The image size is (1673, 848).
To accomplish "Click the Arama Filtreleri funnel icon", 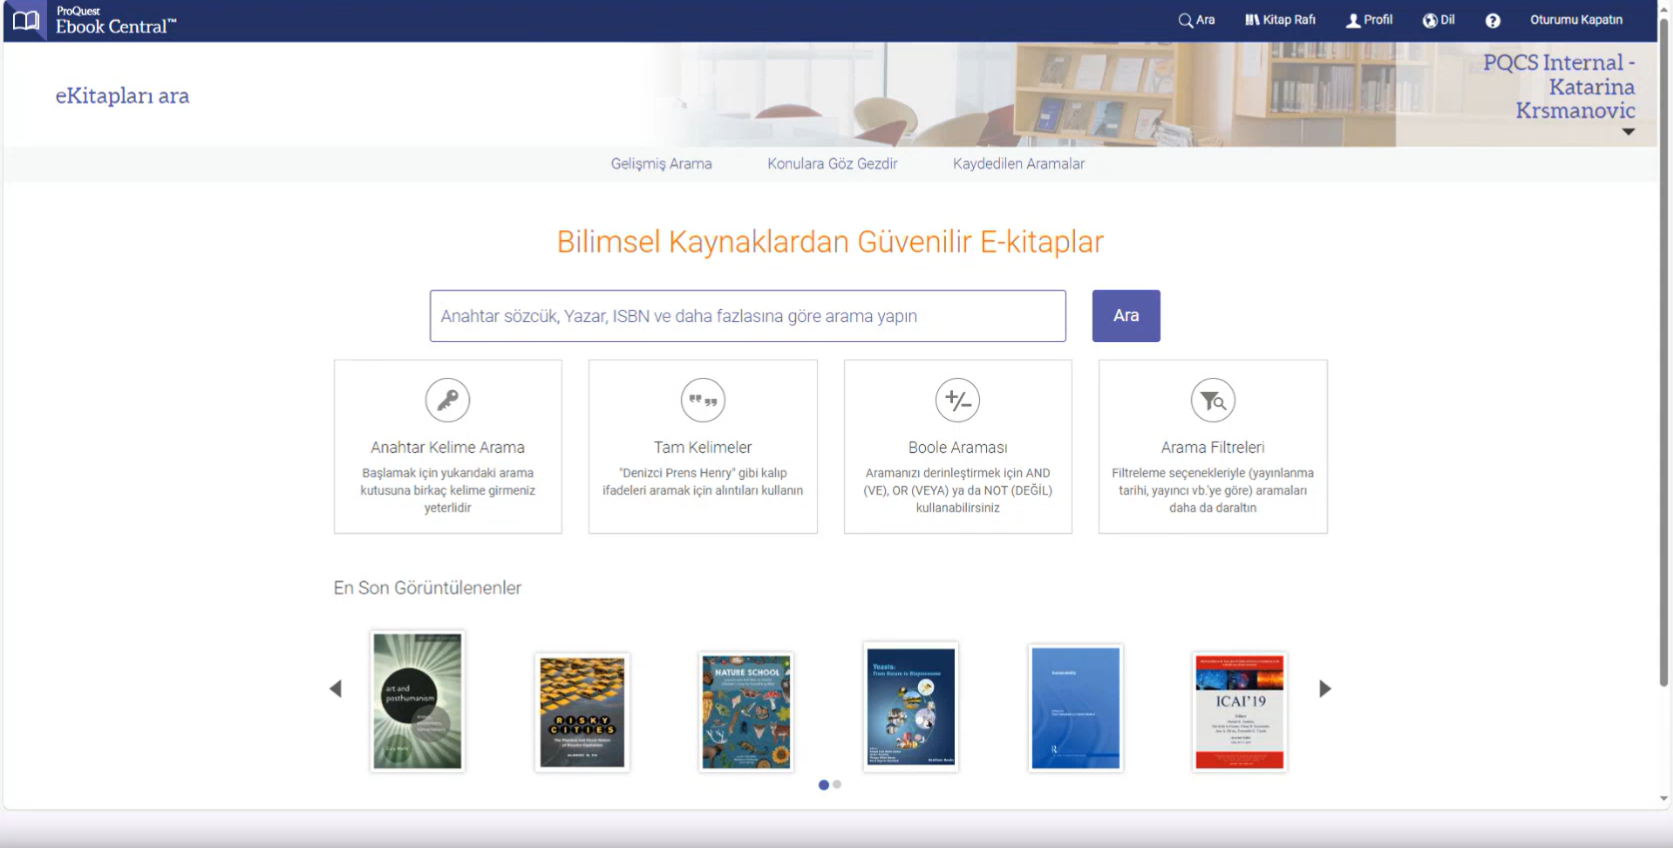I will (x=1213, y=401).
